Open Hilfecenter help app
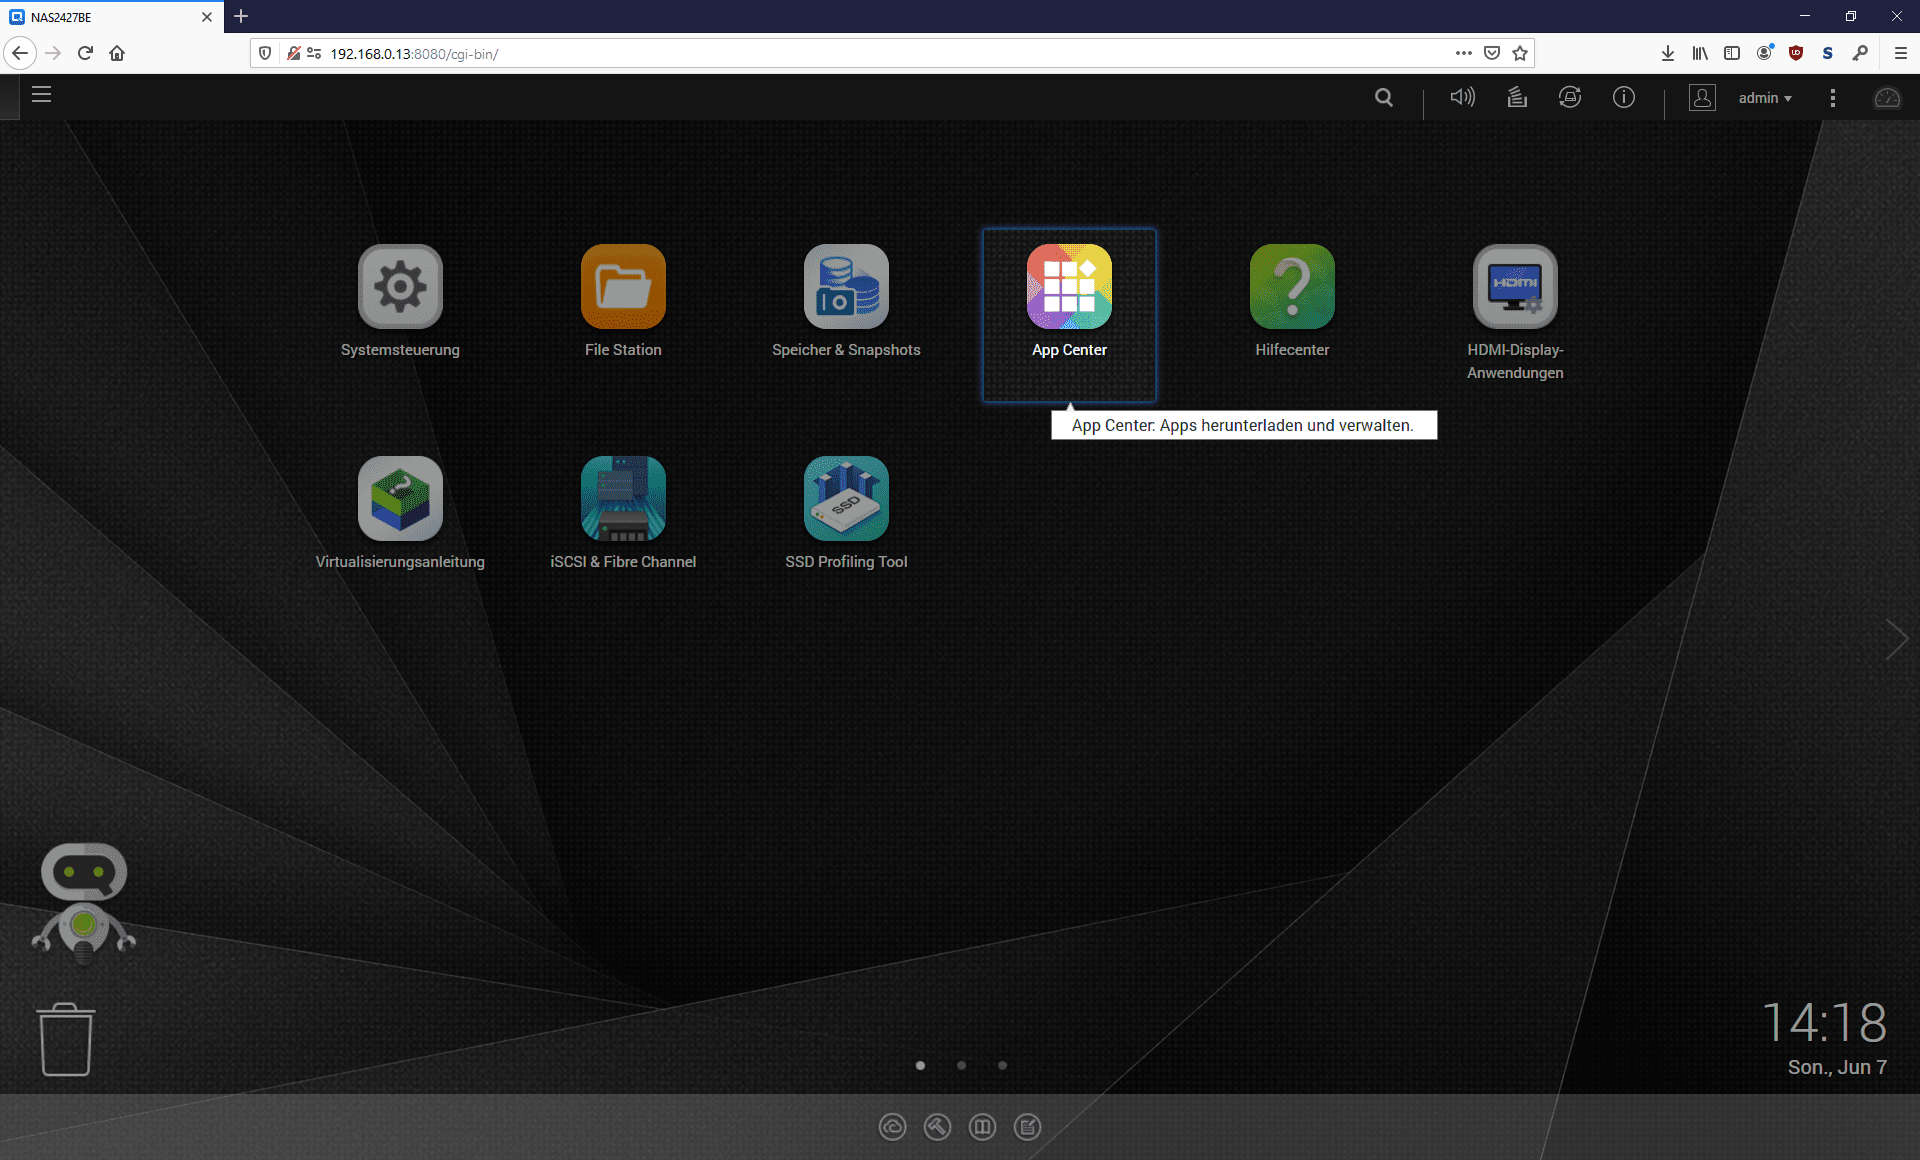 (1292, 287)
